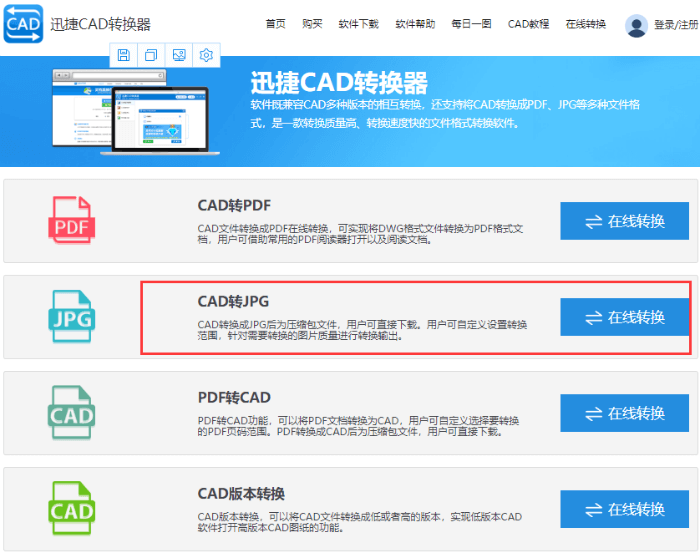
Task: Open the 购买 menu item
Action: [x=312, y=24]
